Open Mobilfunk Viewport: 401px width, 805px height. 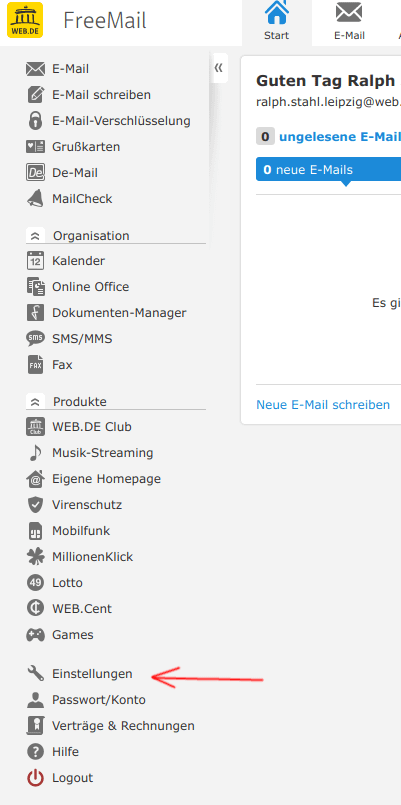(81, 531)
